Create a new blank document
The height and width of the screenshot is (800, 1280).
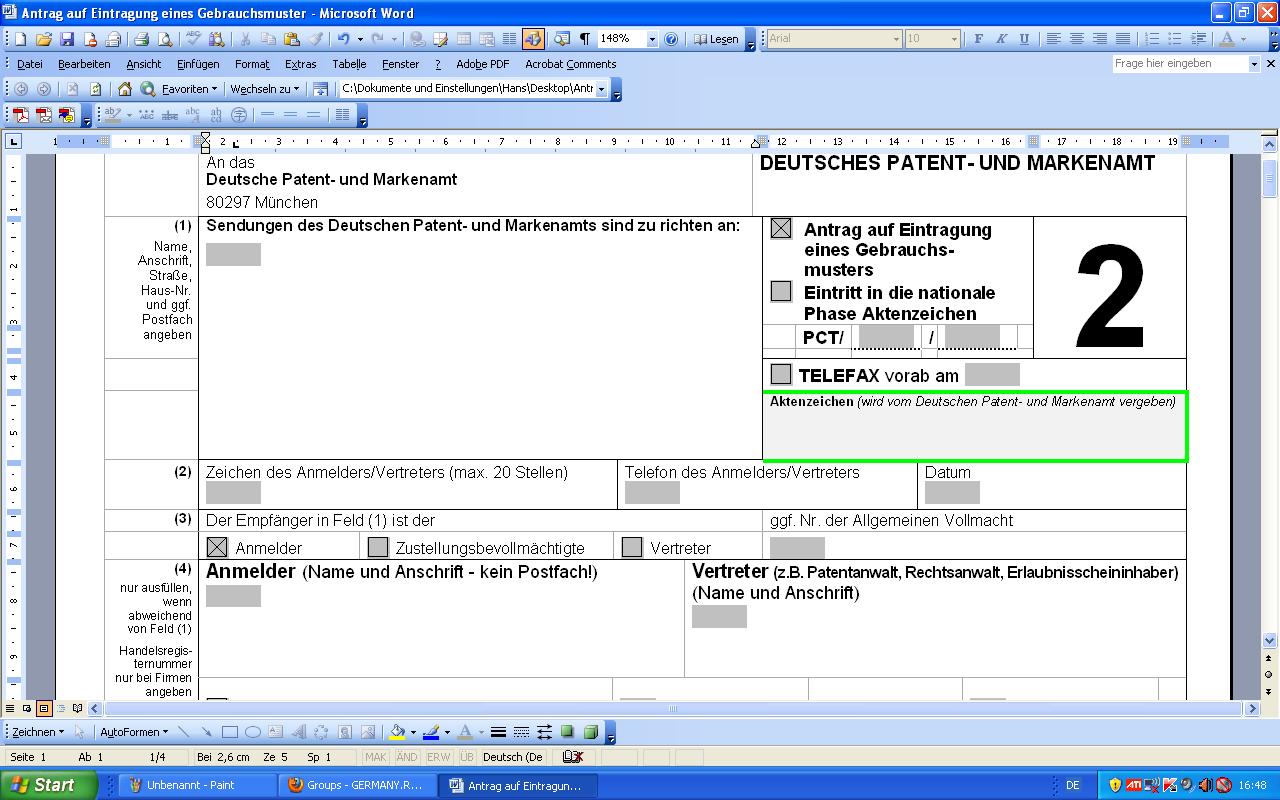coord(20,39)
